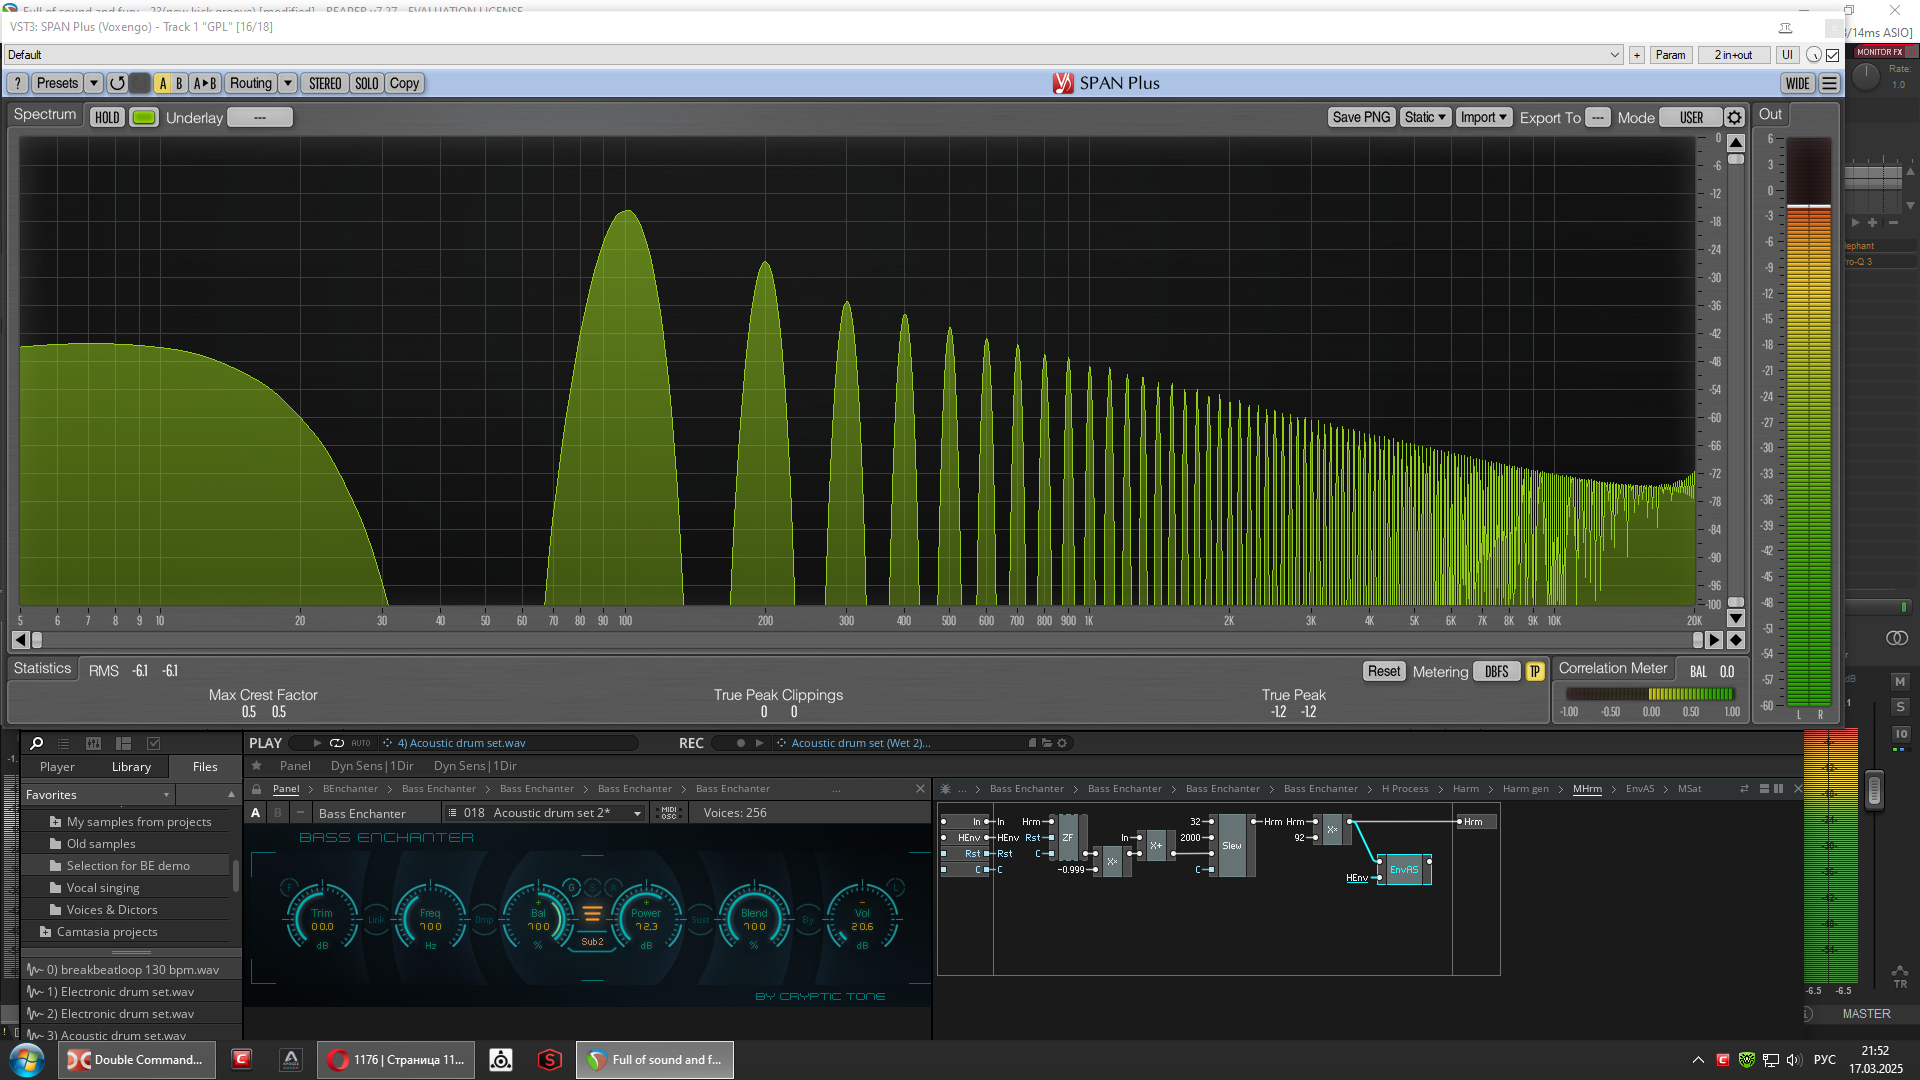Open the Presets dropdown arrow
The image size is (1920, 1080).
pyautogui.click(x=94, y=83)
